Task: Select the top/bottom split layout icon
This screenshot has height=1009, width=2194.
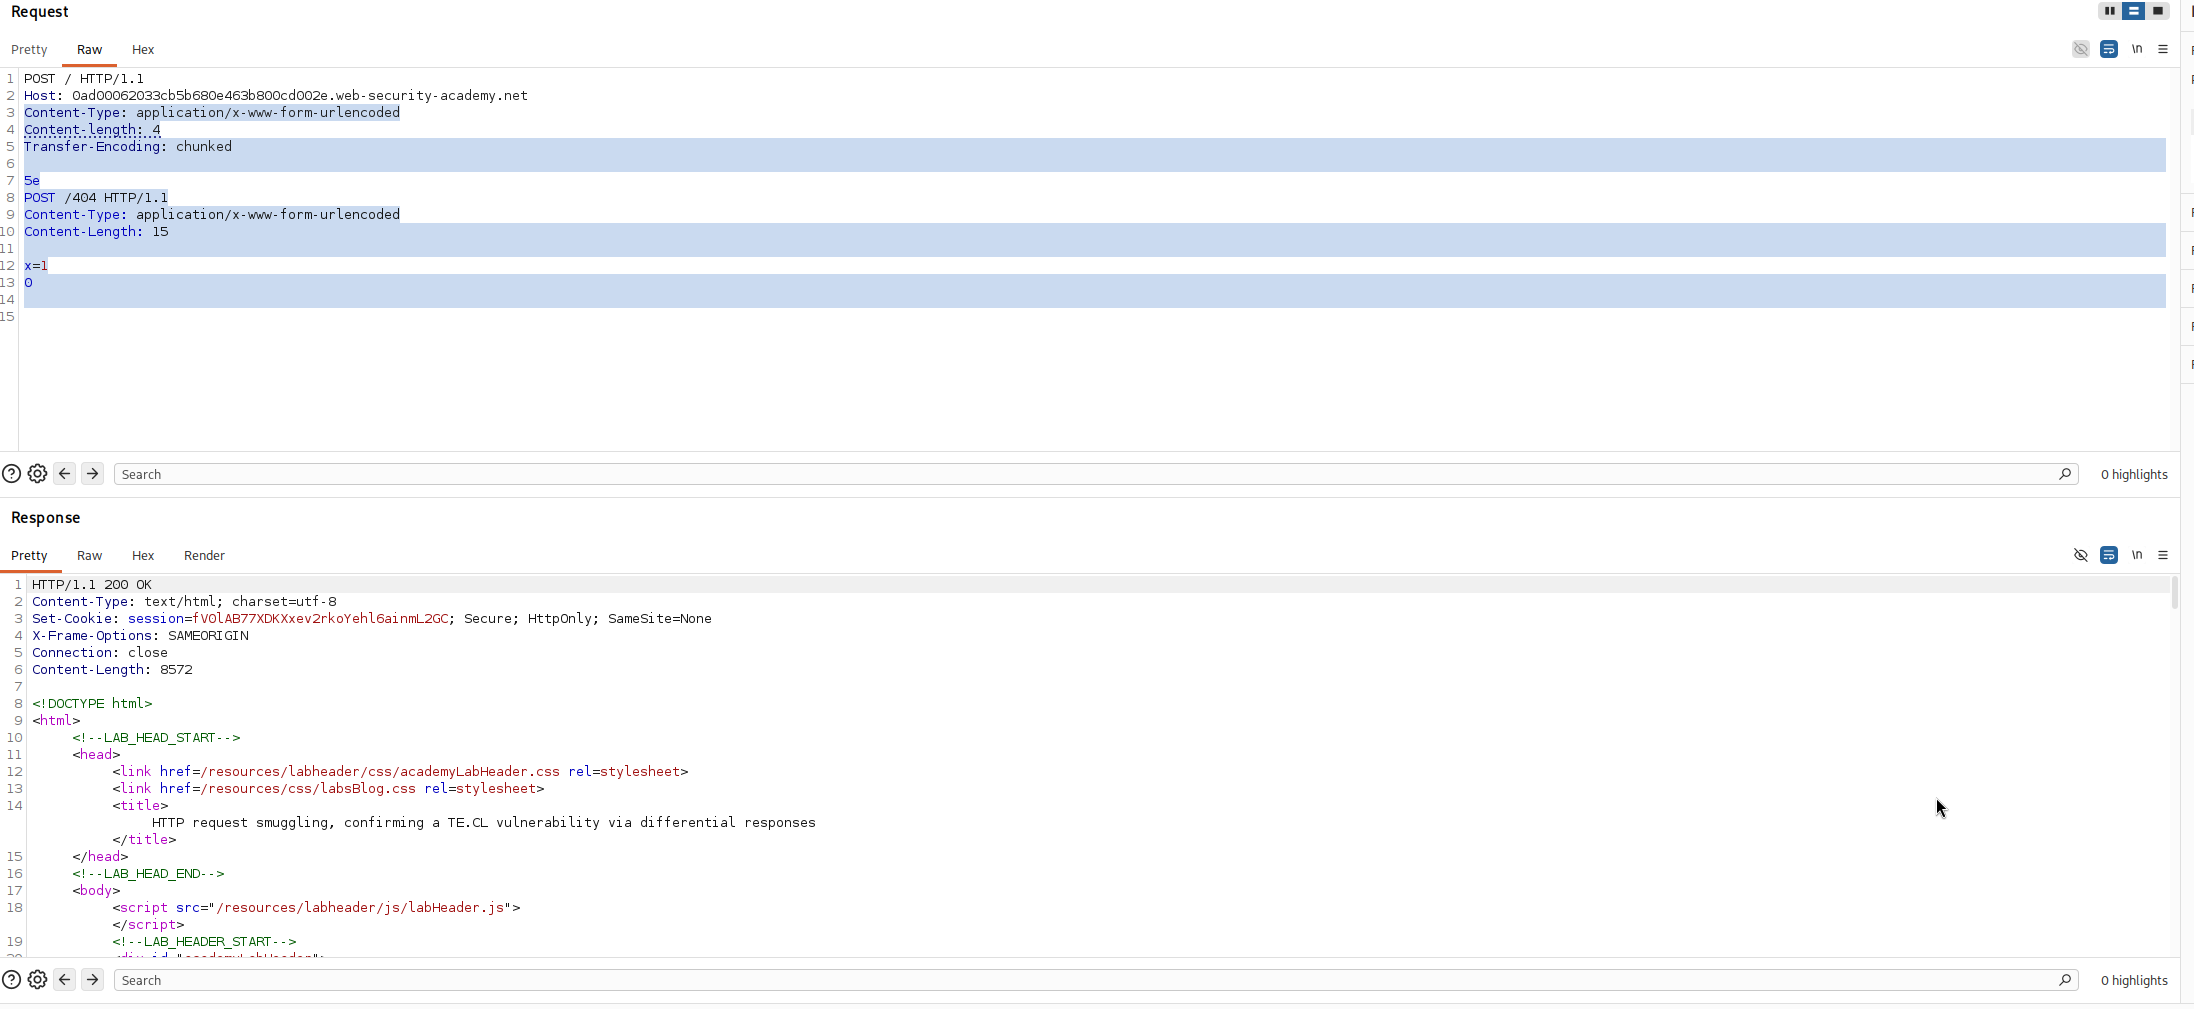Action: (2133, 11)
